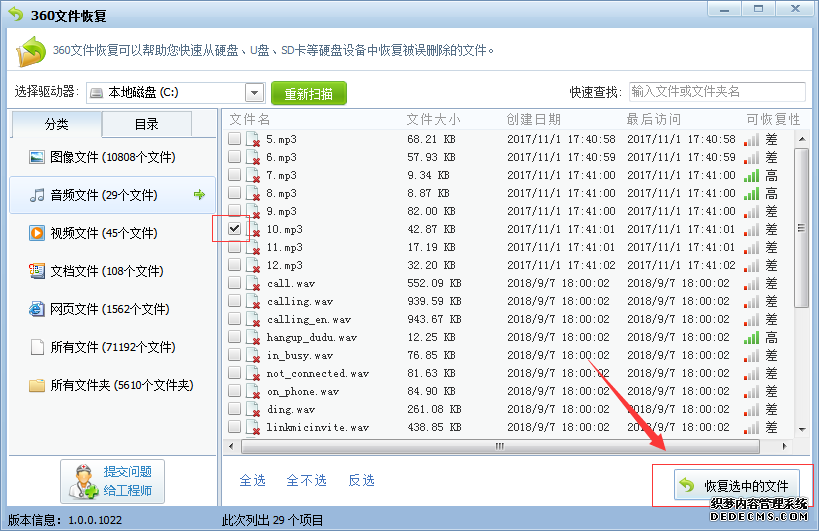Screen dimensions: 819x531
Task: Select the web page files icon
Action: 37,309
